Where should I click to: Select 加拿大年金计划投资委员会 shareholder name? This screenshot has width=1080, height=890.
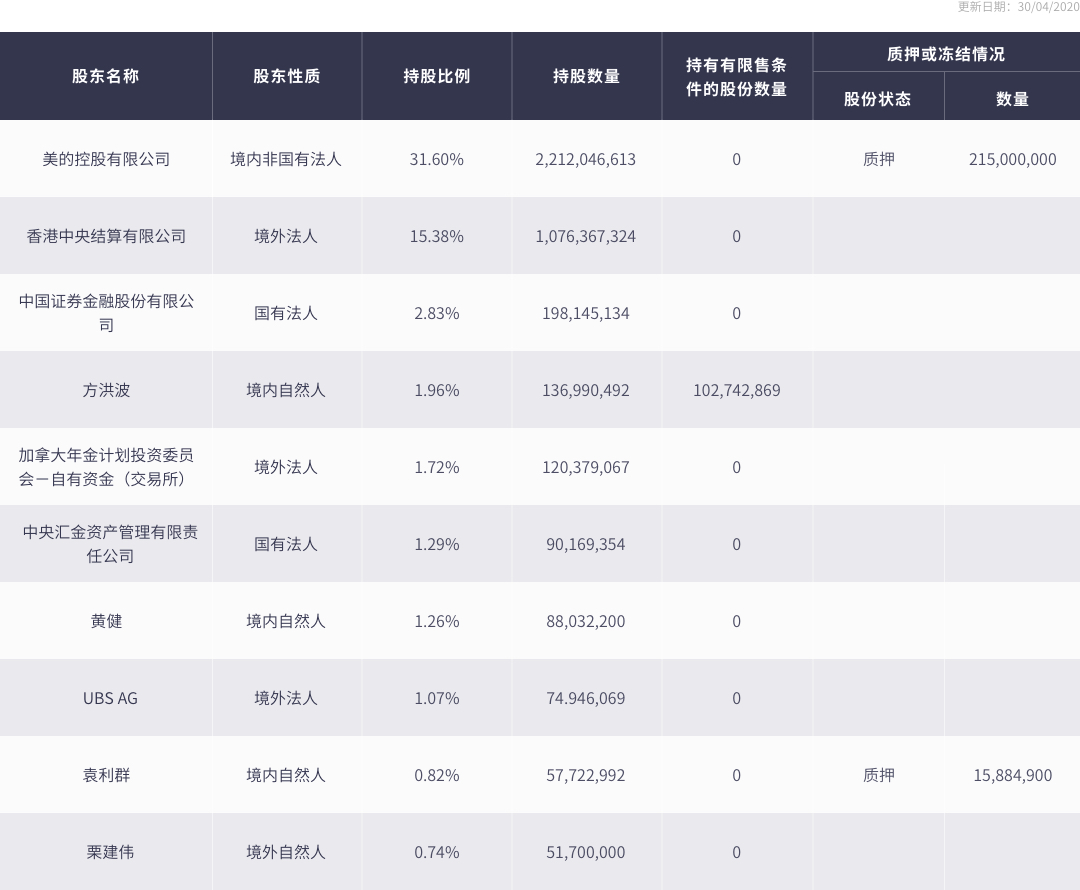point(106,467)
